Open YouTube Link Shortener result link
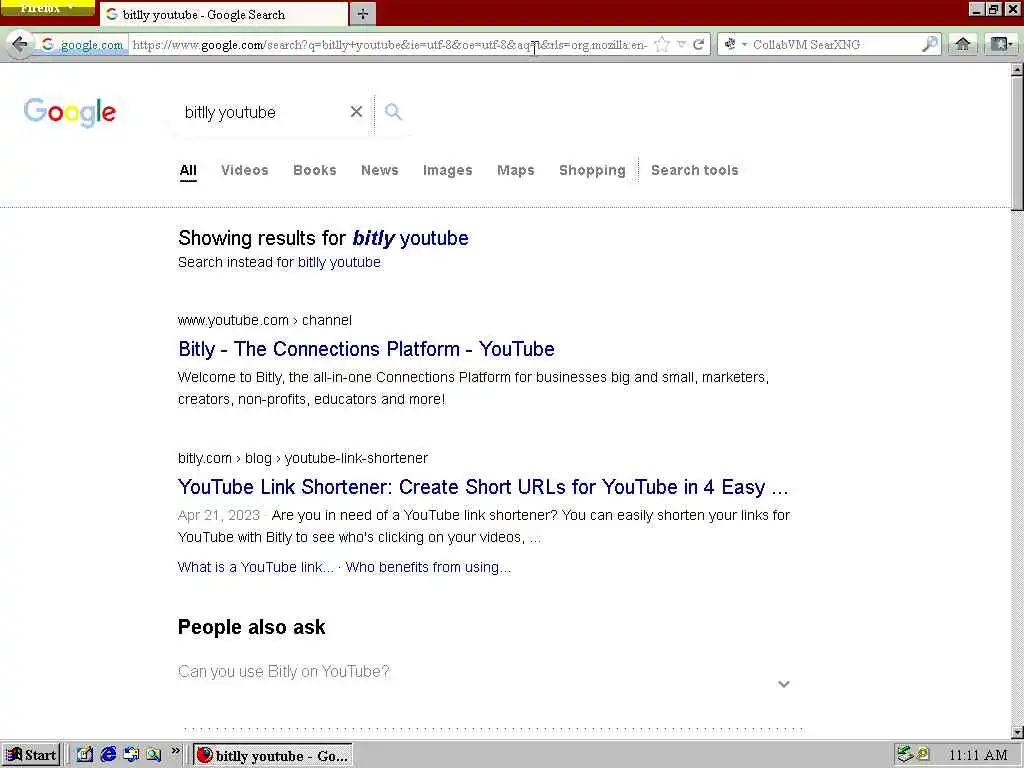This screenshot has height=768, width=1024. tap(483, 487)
